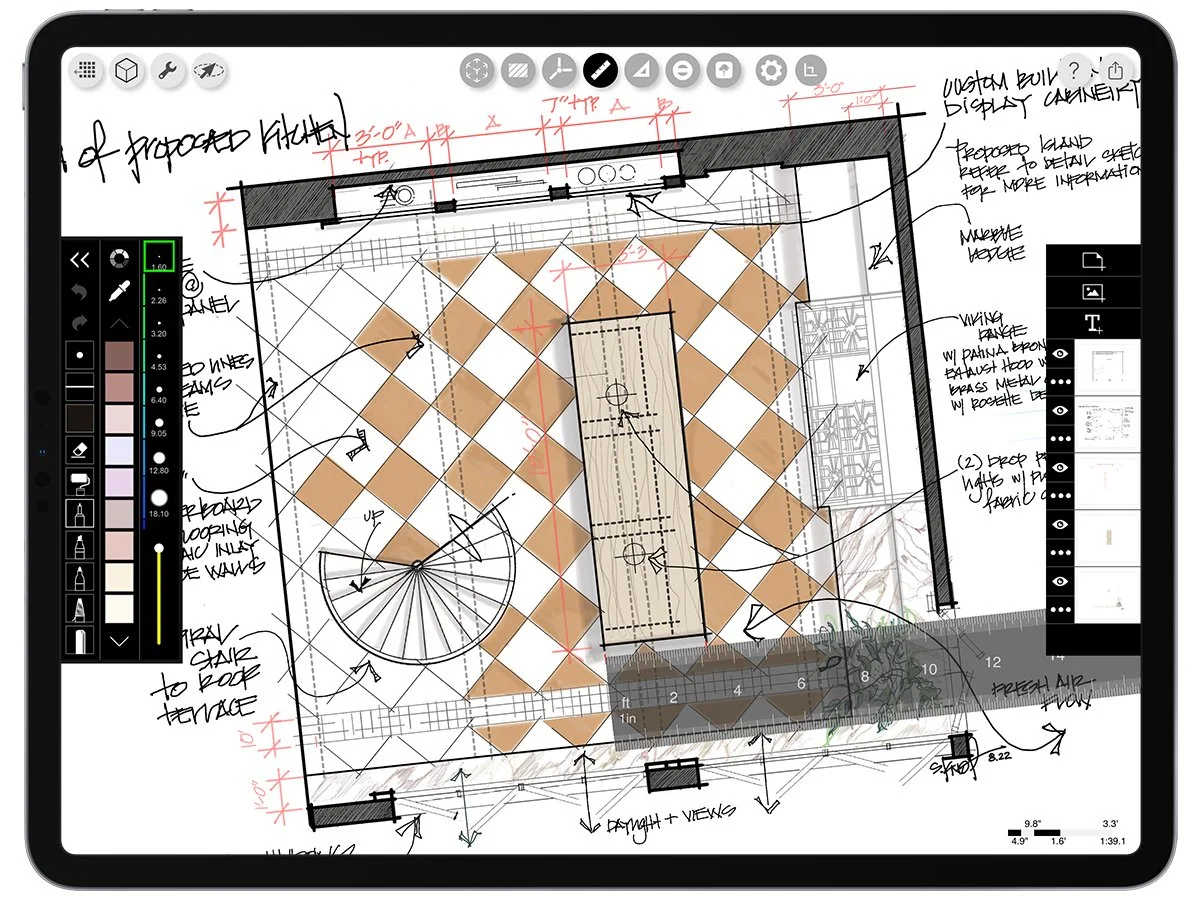Toggle the active ruler tool in top toolbar

(x=600, y=71)
